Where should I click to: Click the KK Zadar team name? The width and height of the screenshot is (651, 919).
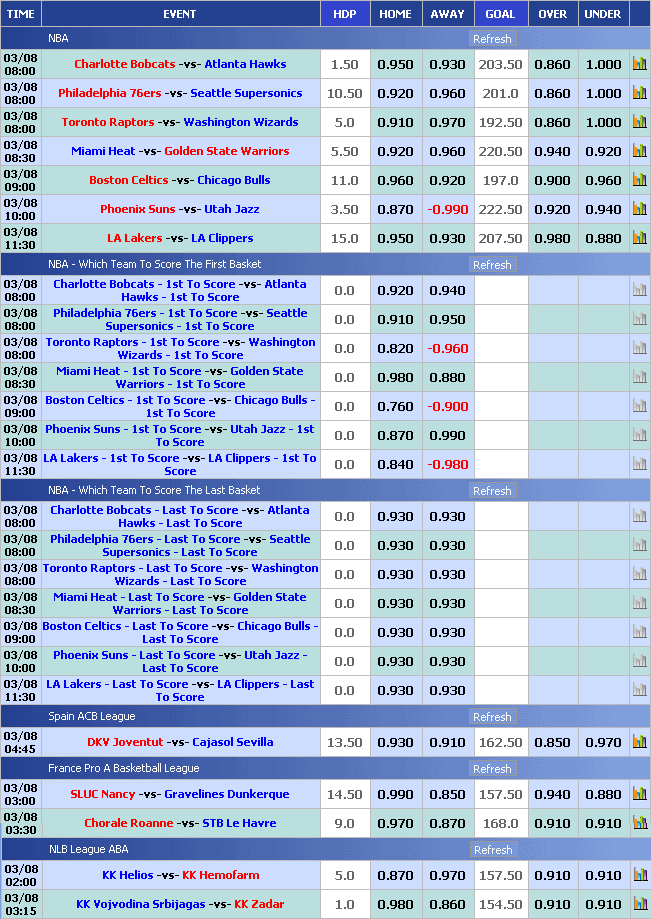coord(259,903)
